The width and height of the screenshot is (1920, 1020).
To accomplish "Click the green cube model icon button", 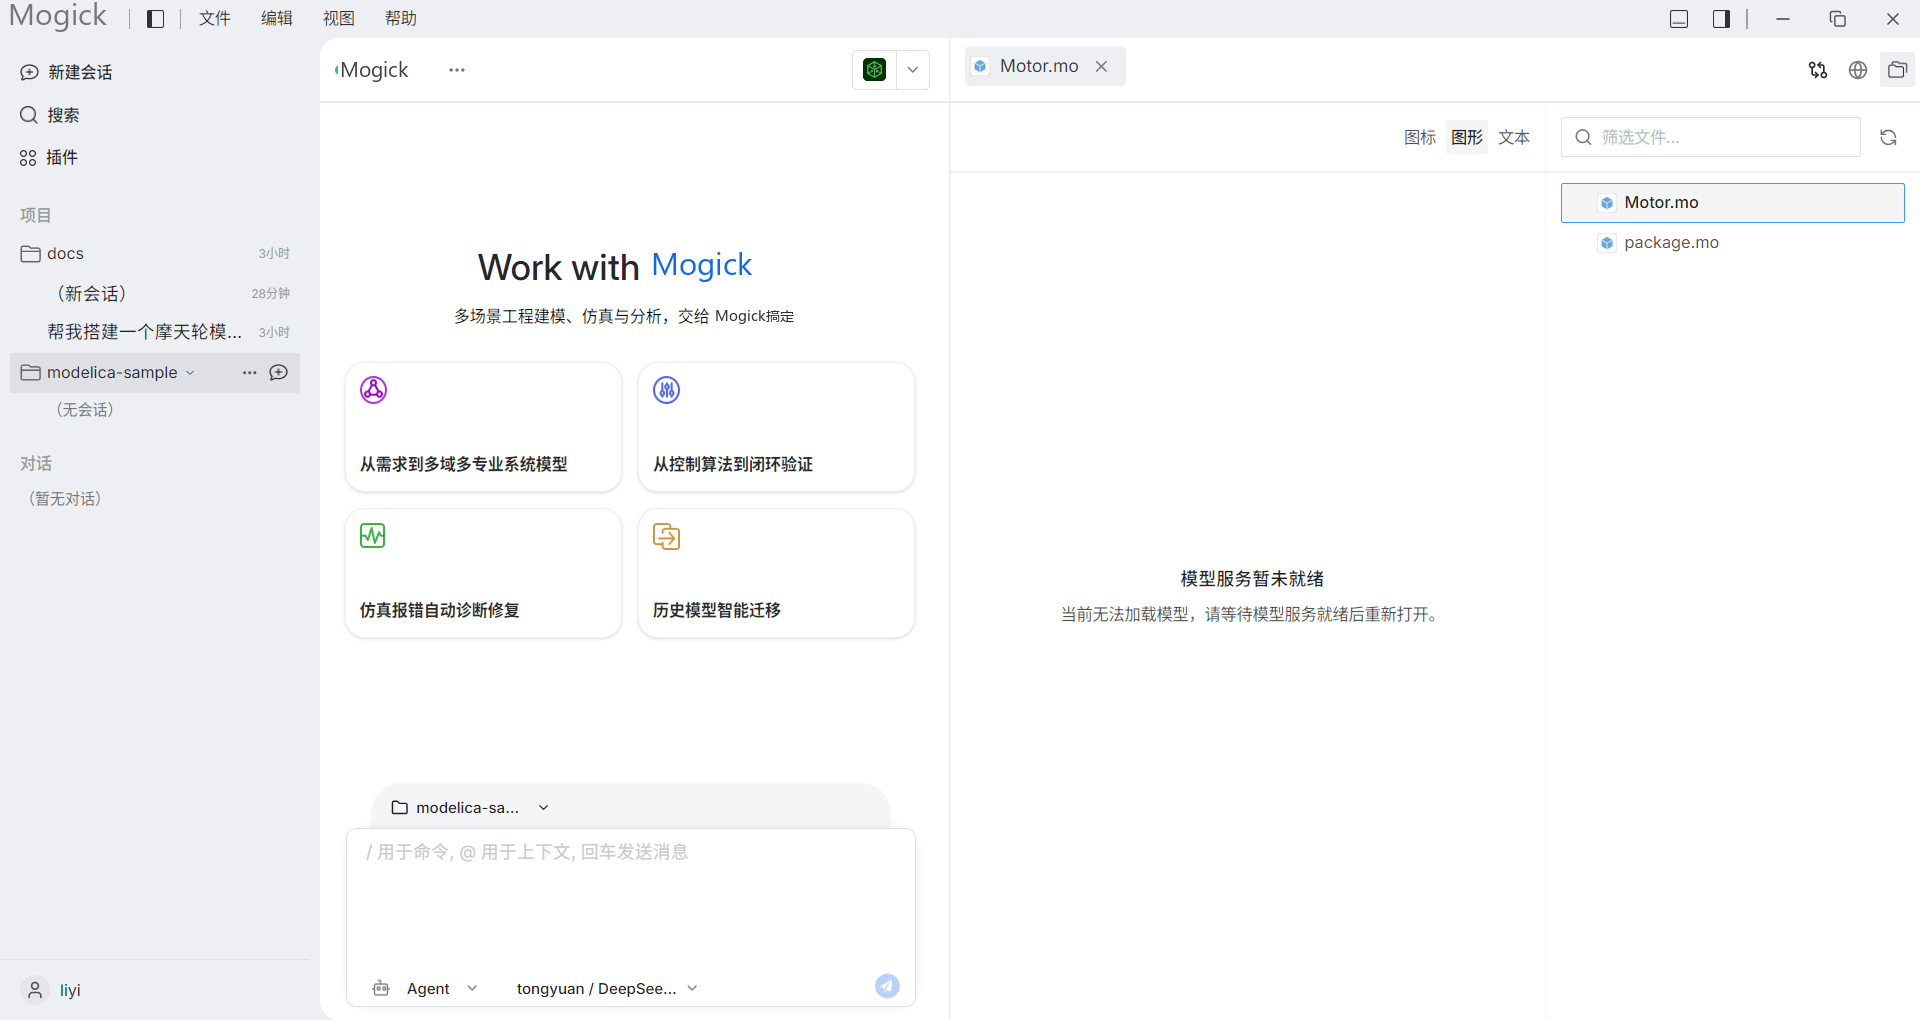I will (x=875, y=70).
